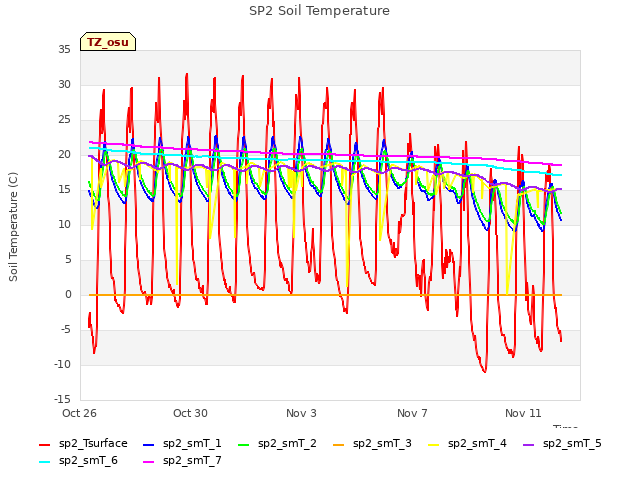Click the red sp2_Tsurface legend swatch
The width and height of the screenshot is (640, 480).
(44, 445)
